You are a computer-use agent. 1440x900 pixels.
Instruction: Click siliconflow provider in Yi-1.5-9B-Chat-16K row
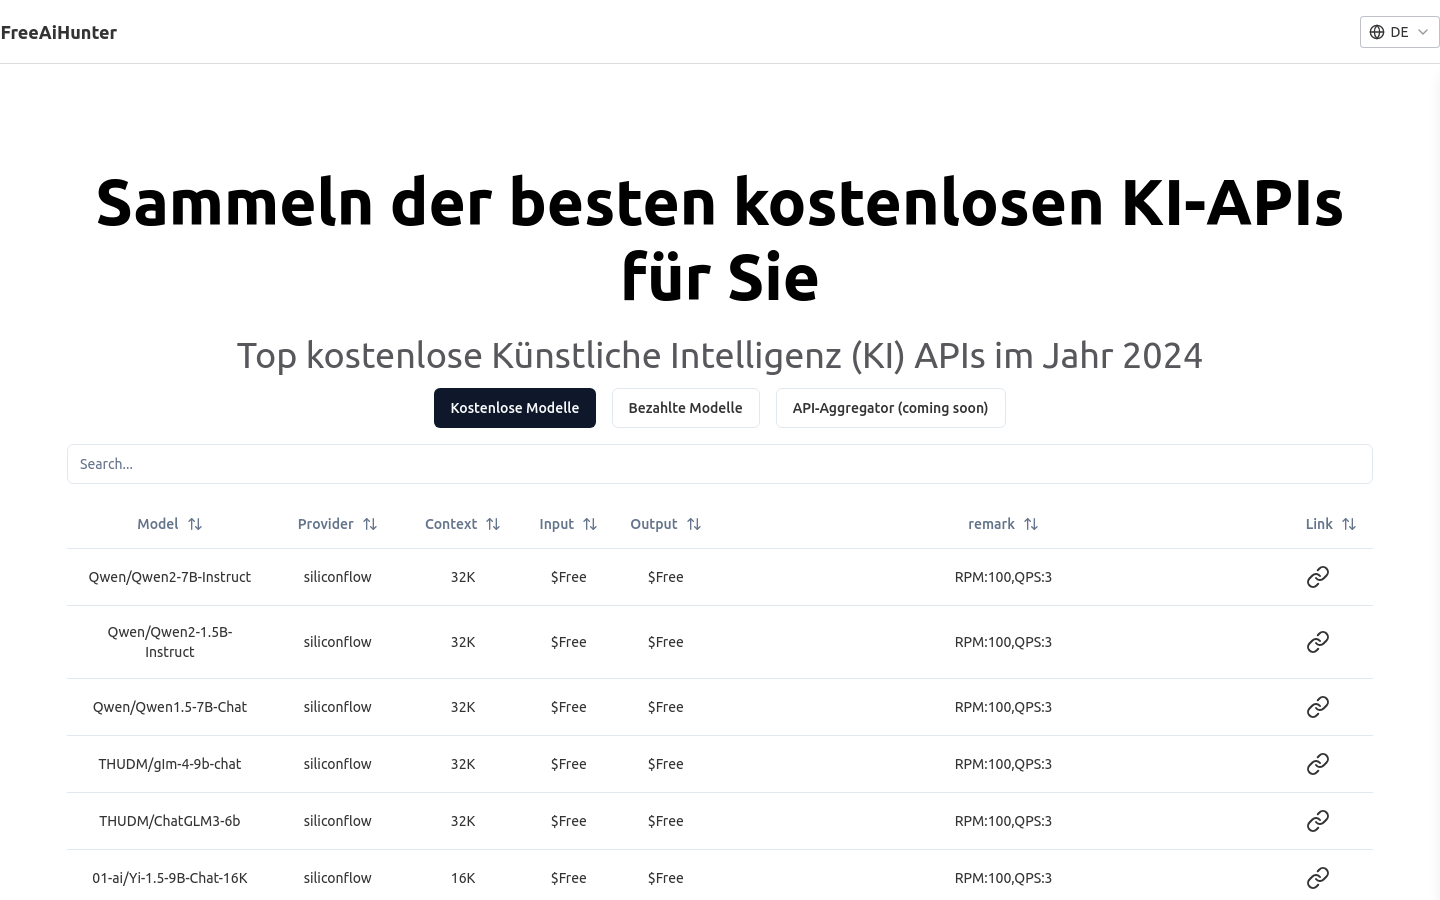338,878
